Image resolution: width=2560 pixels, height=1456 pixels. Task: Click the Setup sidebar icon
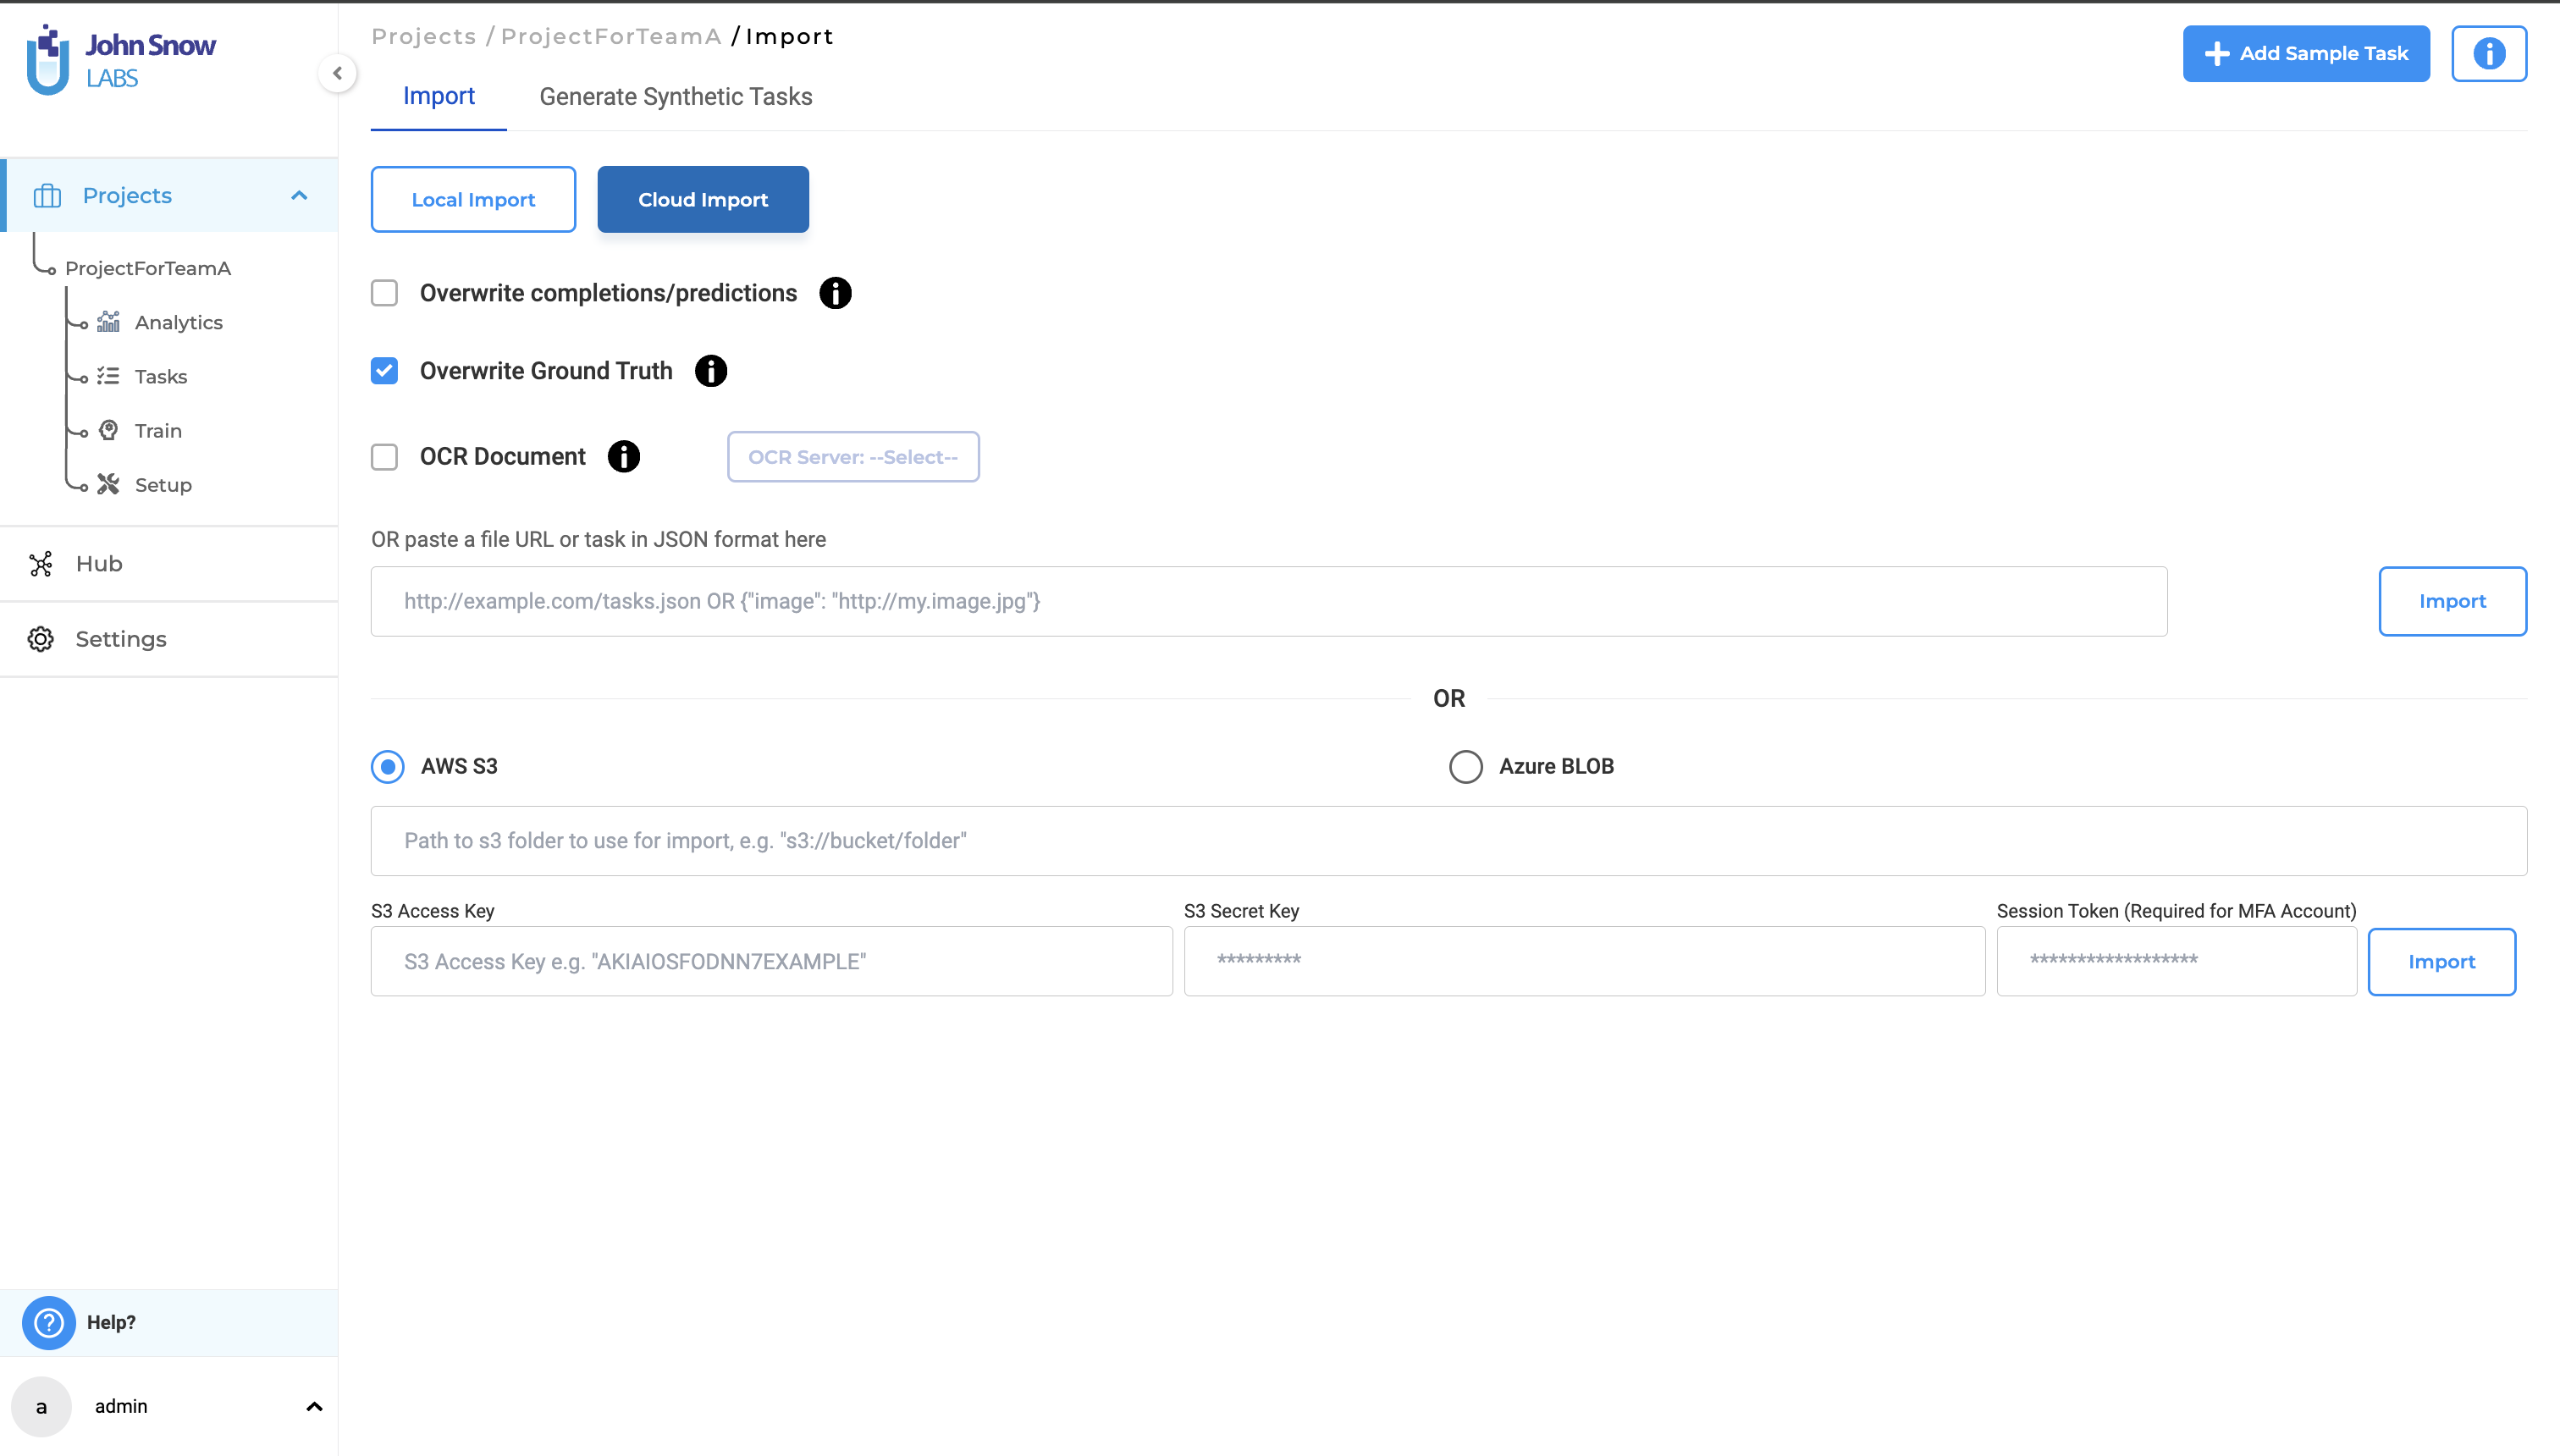coord(109,483)
